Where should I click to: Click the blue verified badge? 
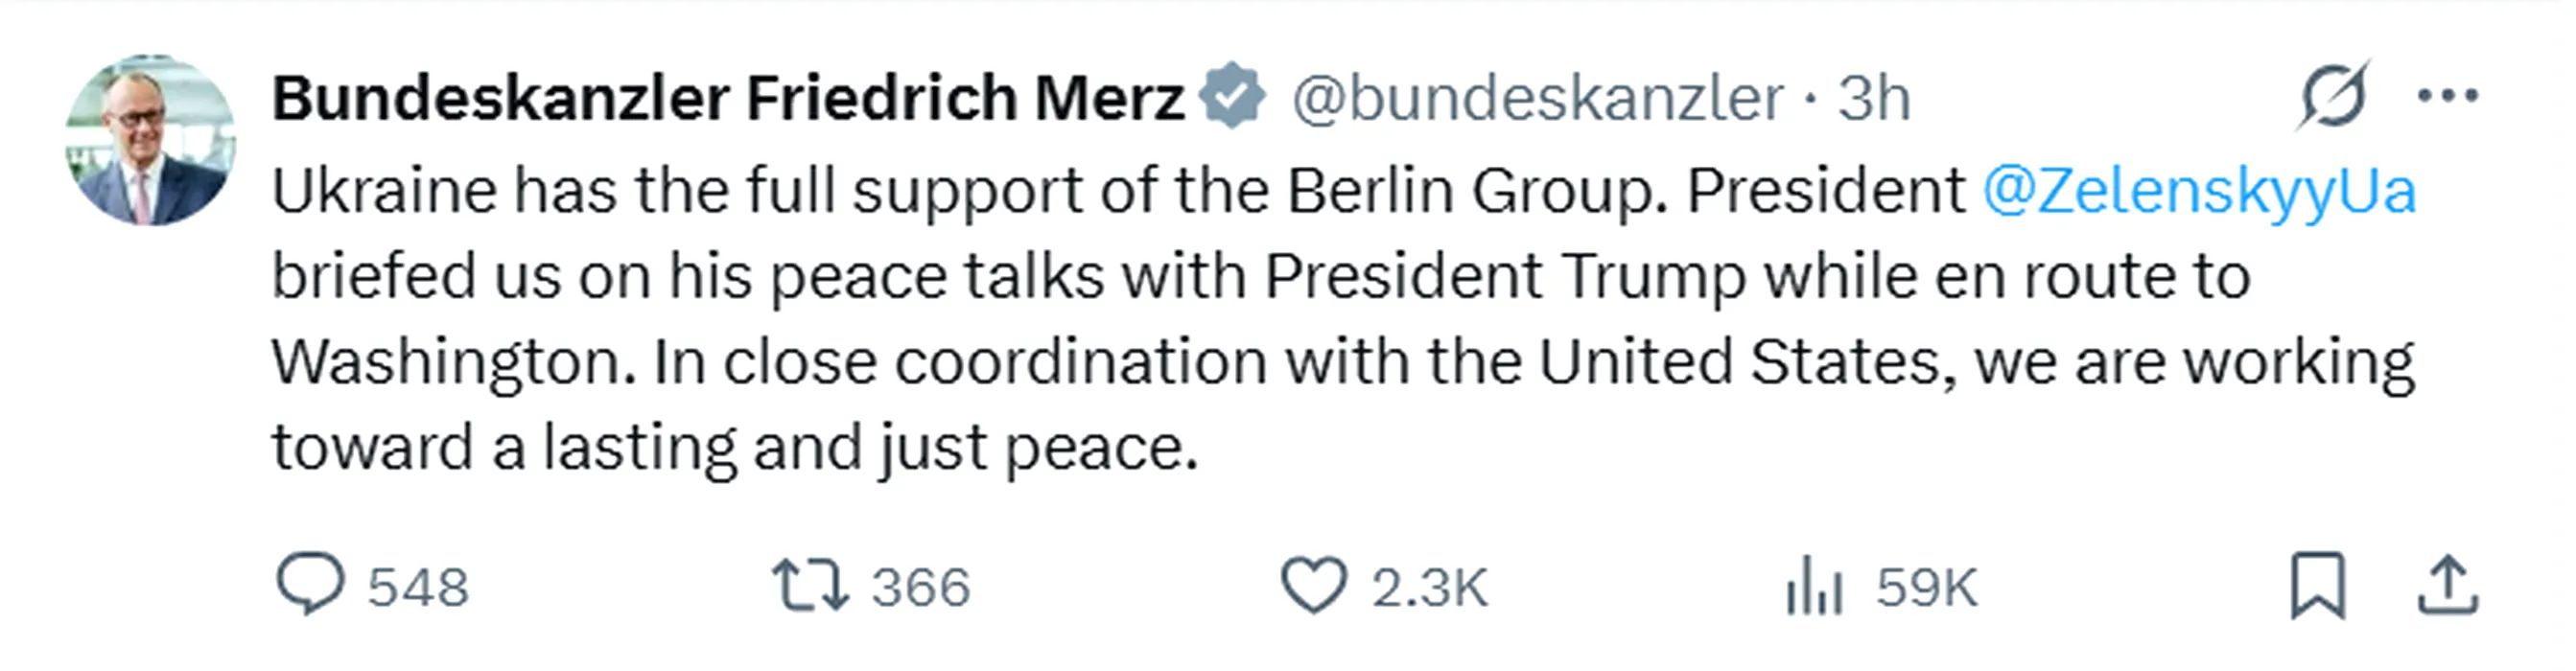[1233, 97]
